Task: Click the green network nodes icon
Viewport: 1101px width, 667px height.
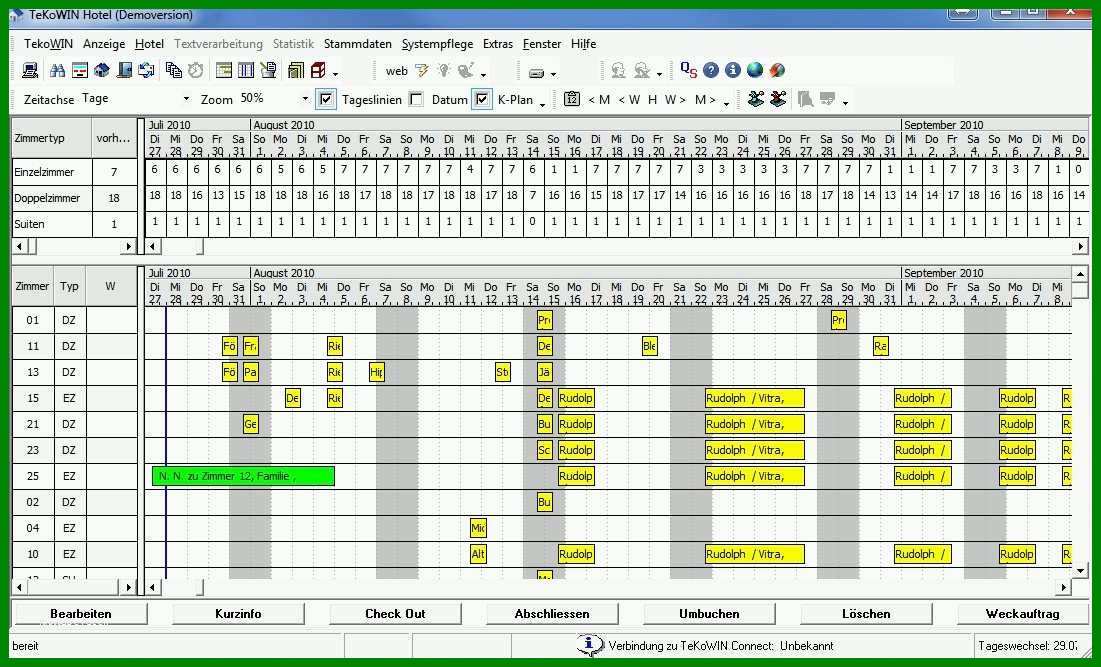Action: click(x=756, y=99)
